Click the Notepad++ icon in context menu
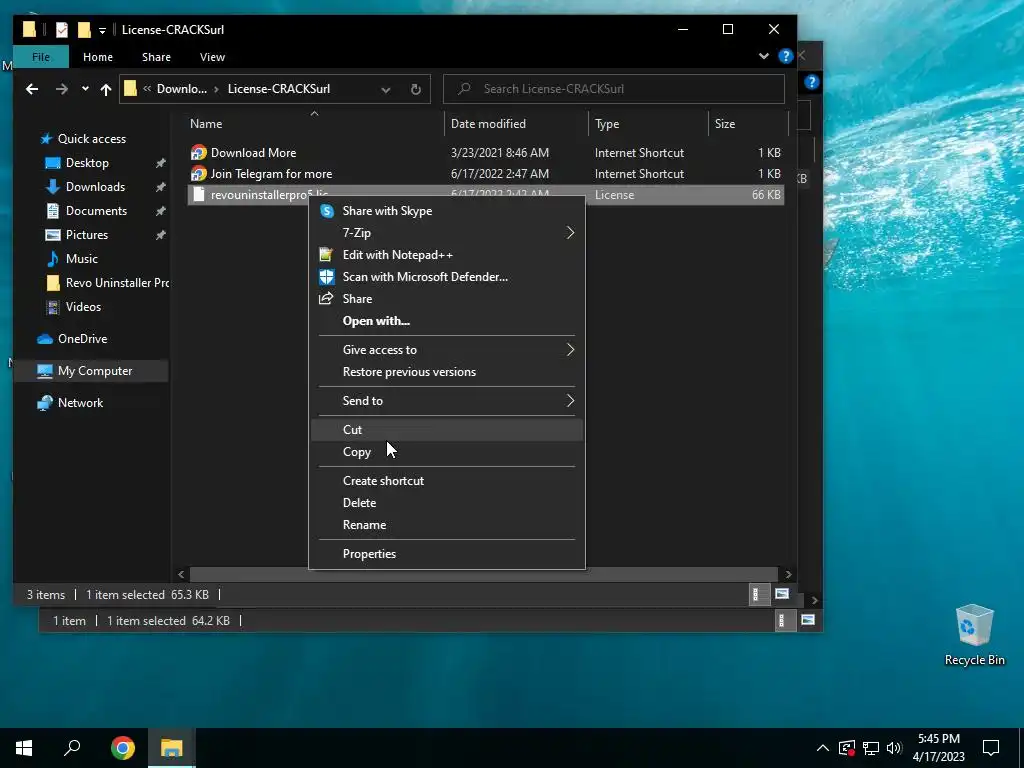The width and height of the screenshot is (1024, 768). pyautogui.click(x=326, y=255)
